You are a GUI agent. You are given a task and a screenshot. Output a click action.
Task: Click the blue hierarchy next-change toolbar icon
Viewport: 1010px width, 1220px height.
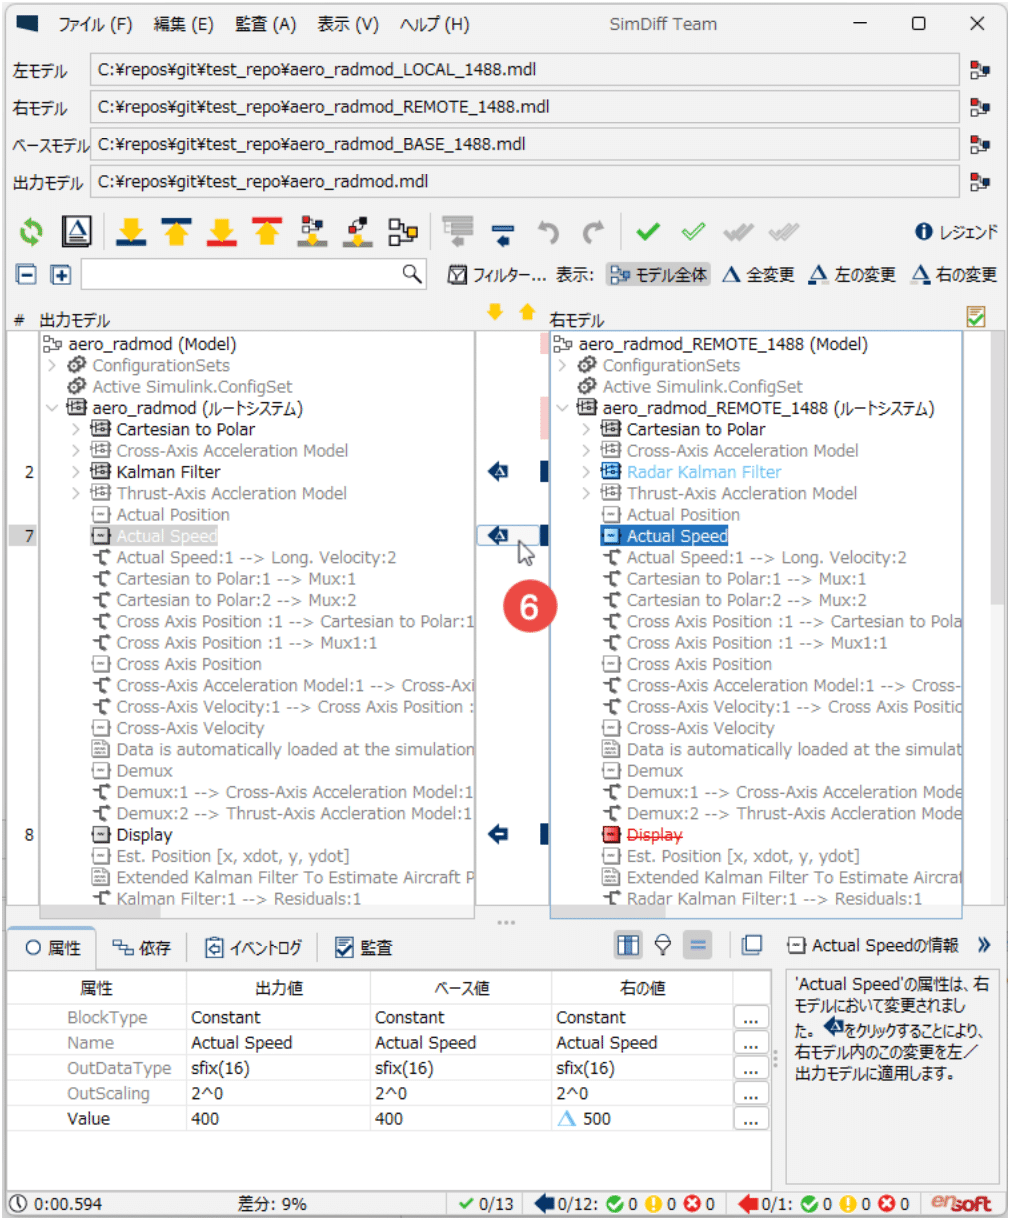(x=313, y=232)
